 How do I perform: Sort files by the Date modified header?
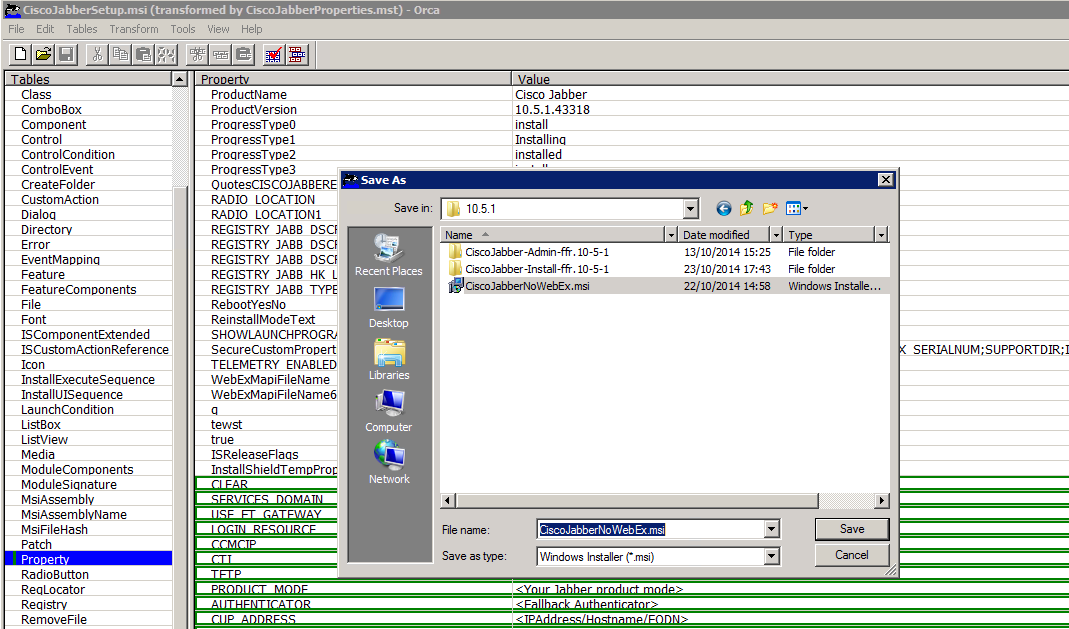(x=724, y=235)
